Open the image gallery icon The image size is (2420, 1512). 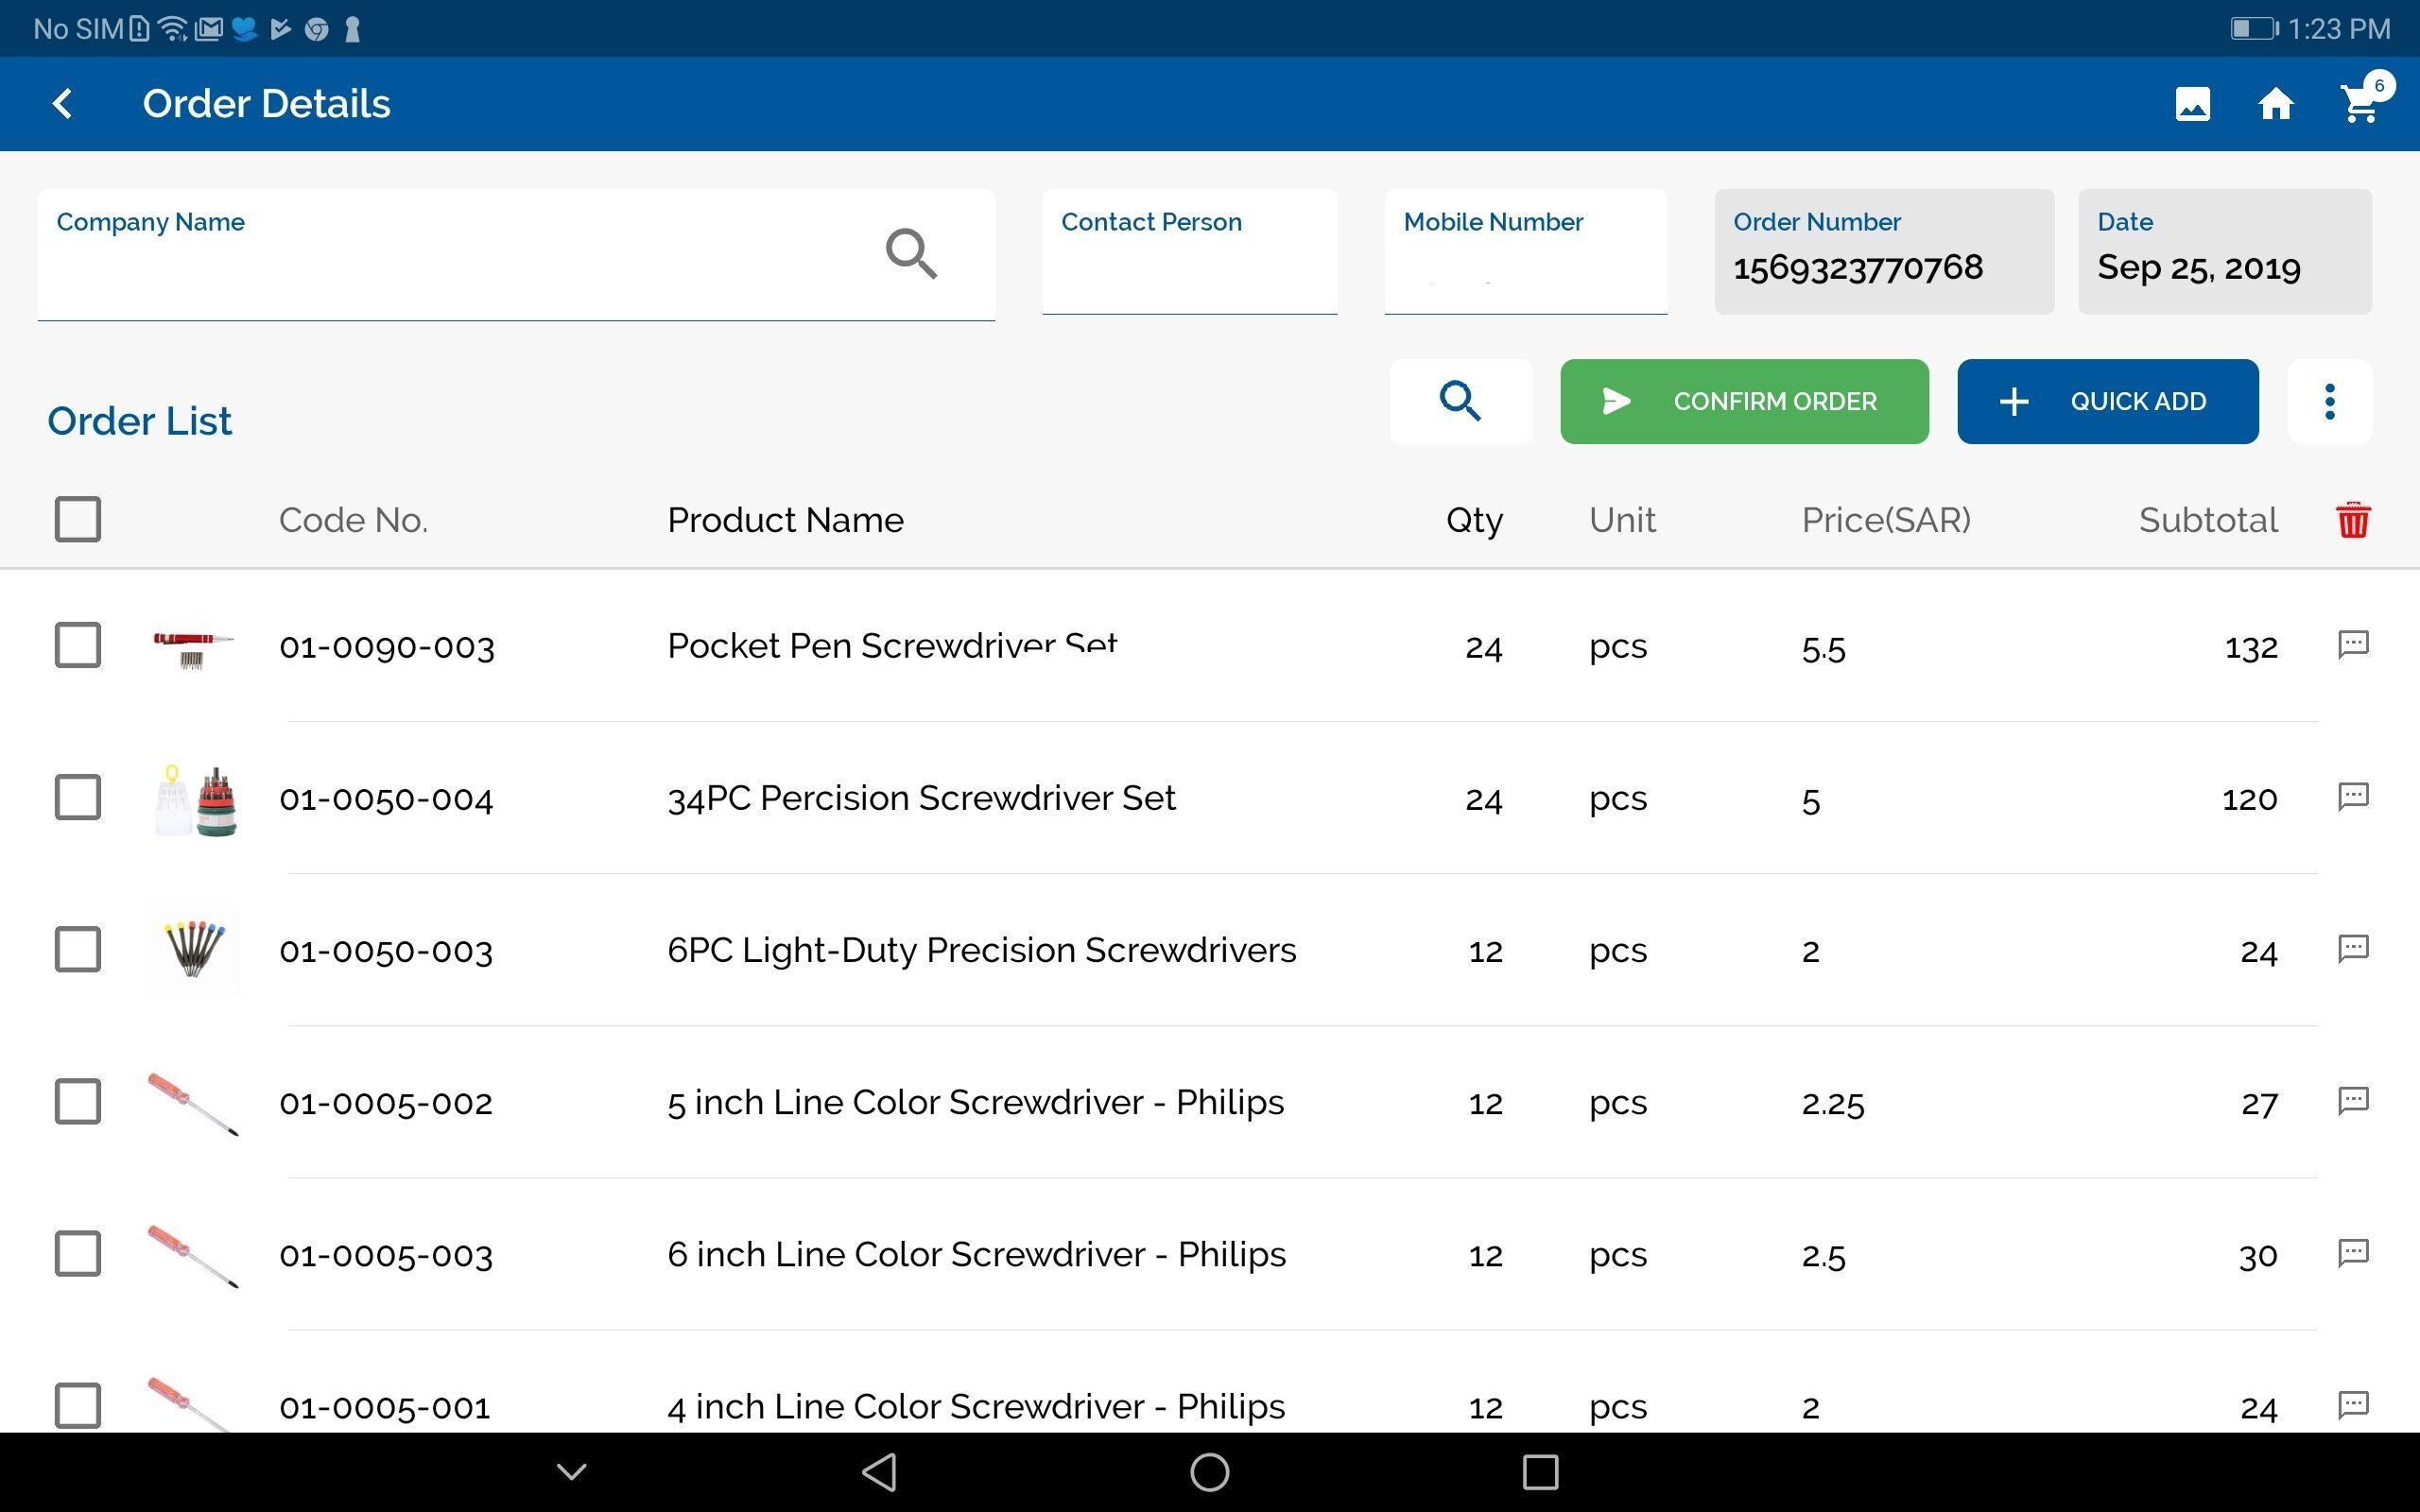[2192, 104]
